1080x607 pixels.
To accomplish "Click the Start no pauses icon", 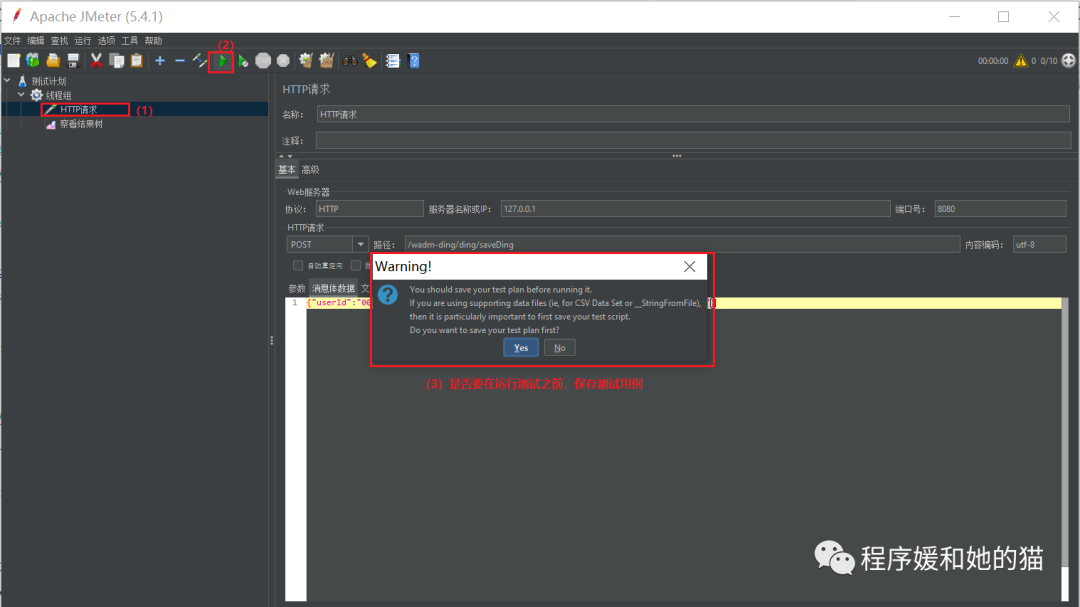I will [243, 61].
